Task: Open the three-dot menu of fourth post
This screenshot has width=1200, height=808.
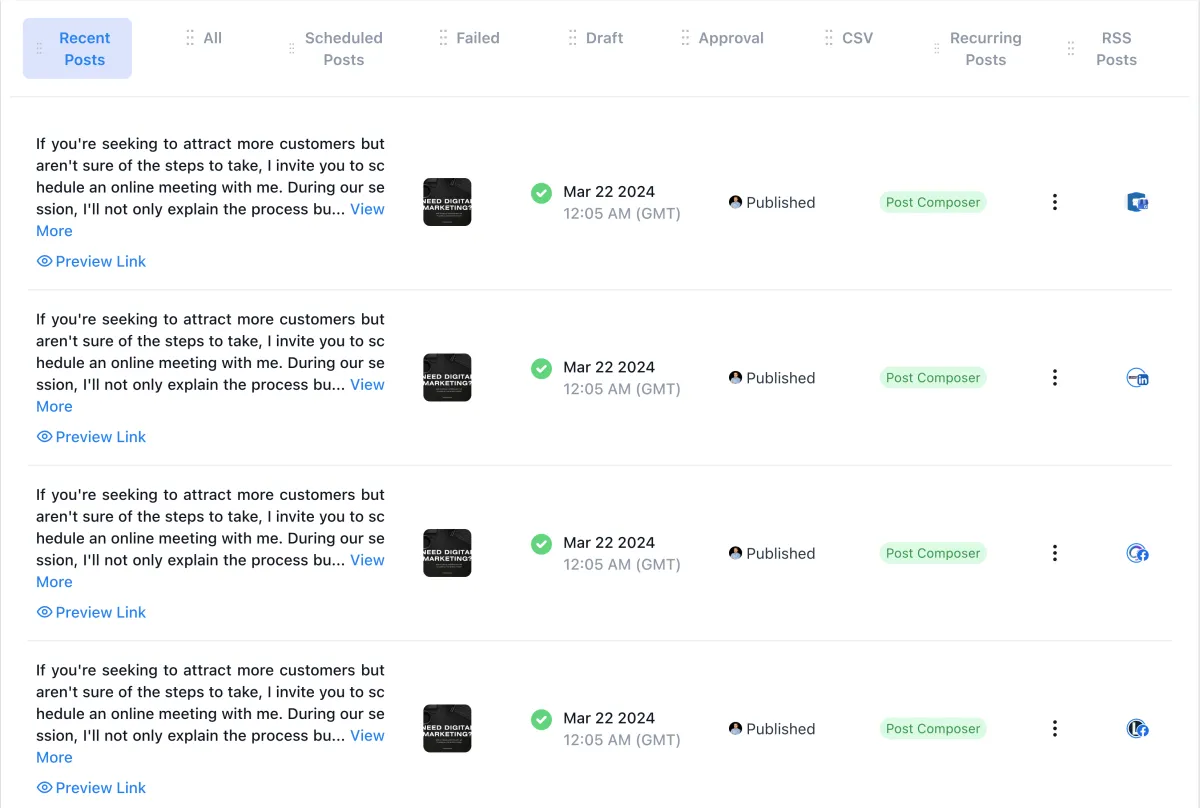Action: (1054, 729)
